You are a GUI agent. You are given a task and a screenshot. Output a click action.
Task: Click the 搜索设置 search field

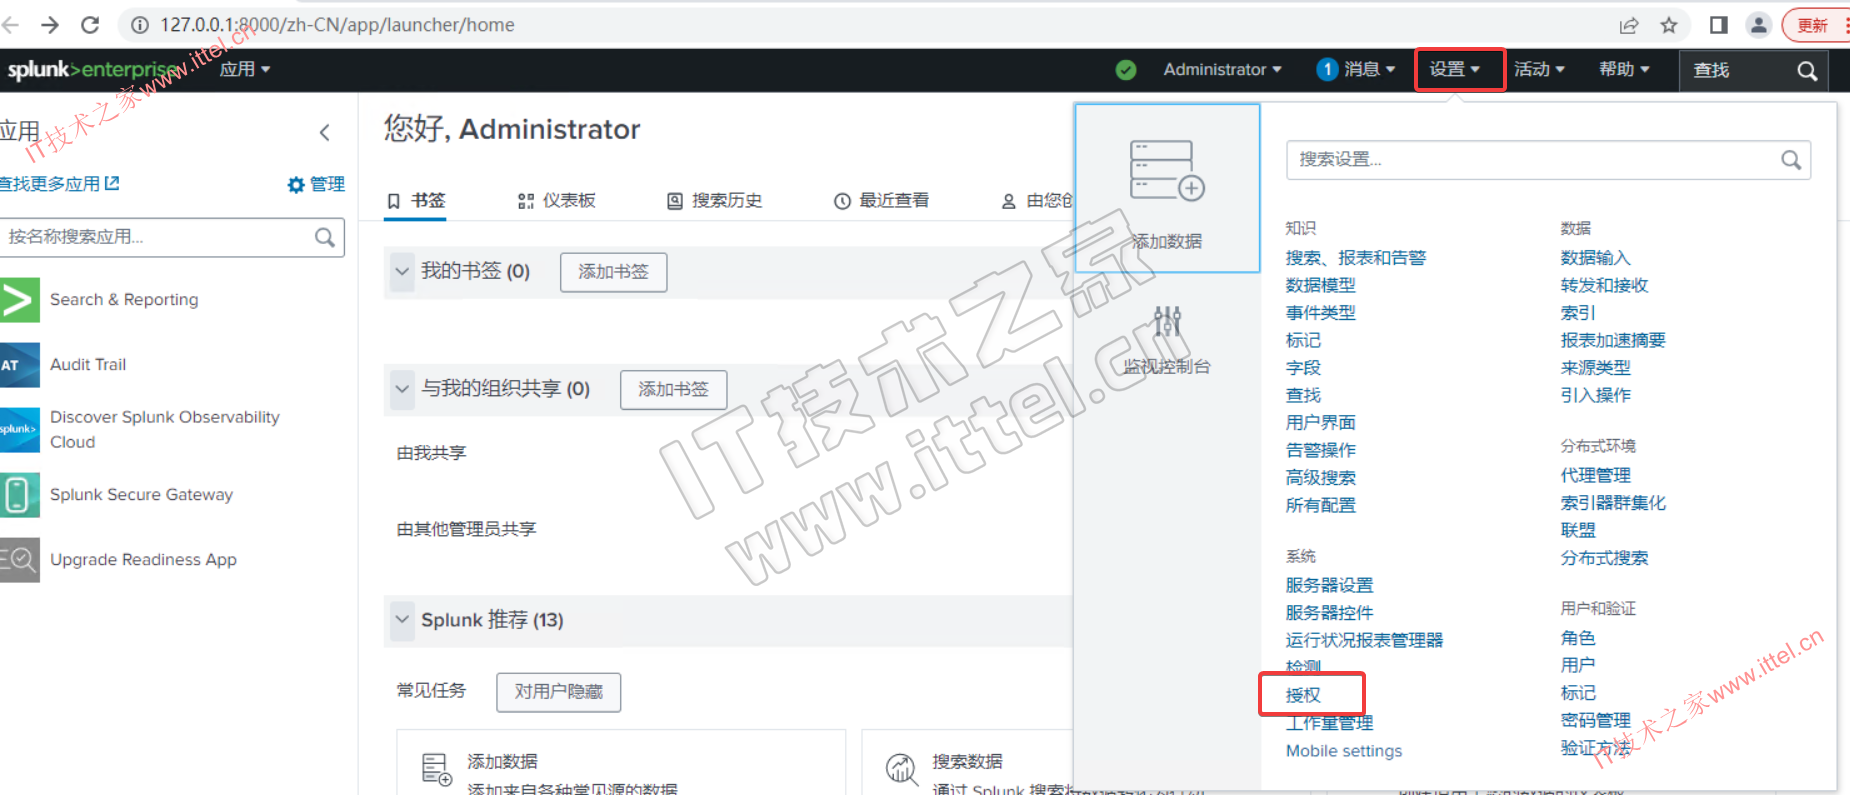1535,160
